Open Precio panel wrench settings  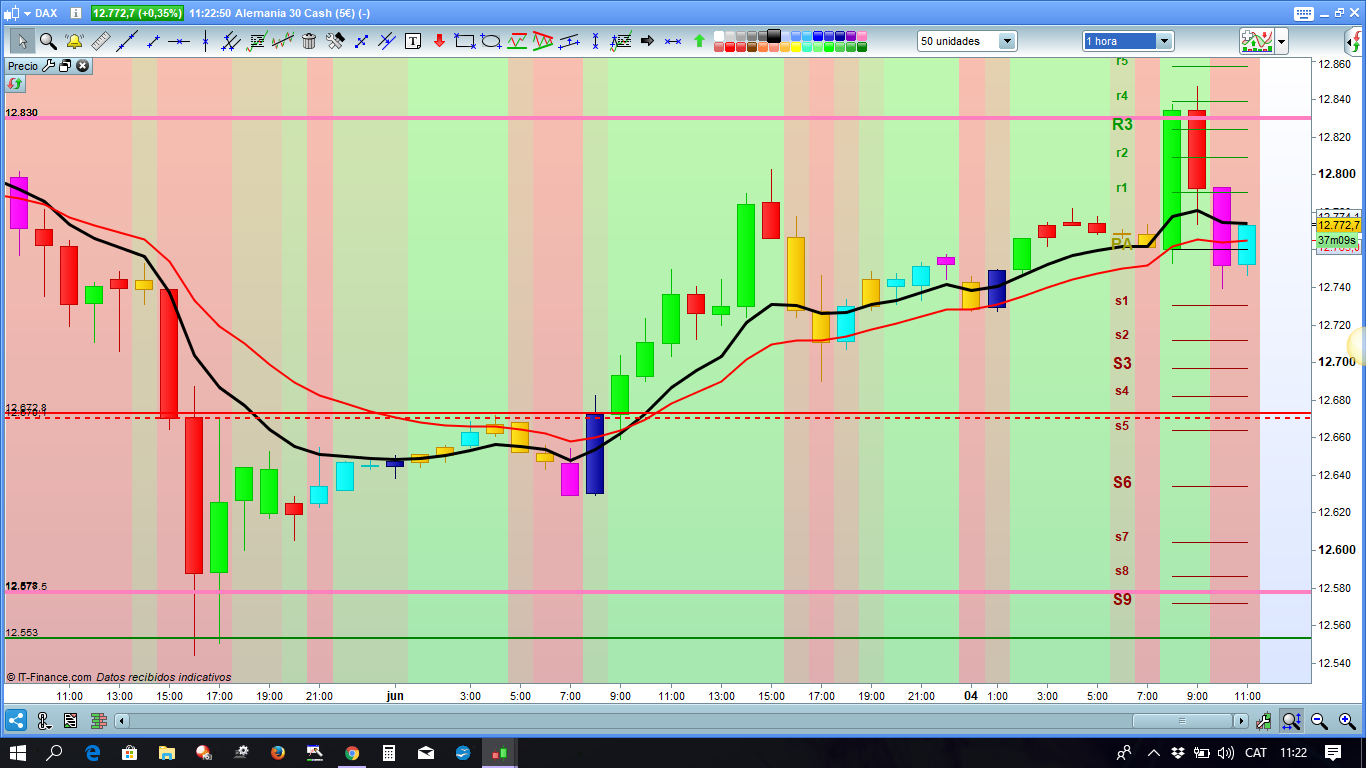(x=48, y=66)
